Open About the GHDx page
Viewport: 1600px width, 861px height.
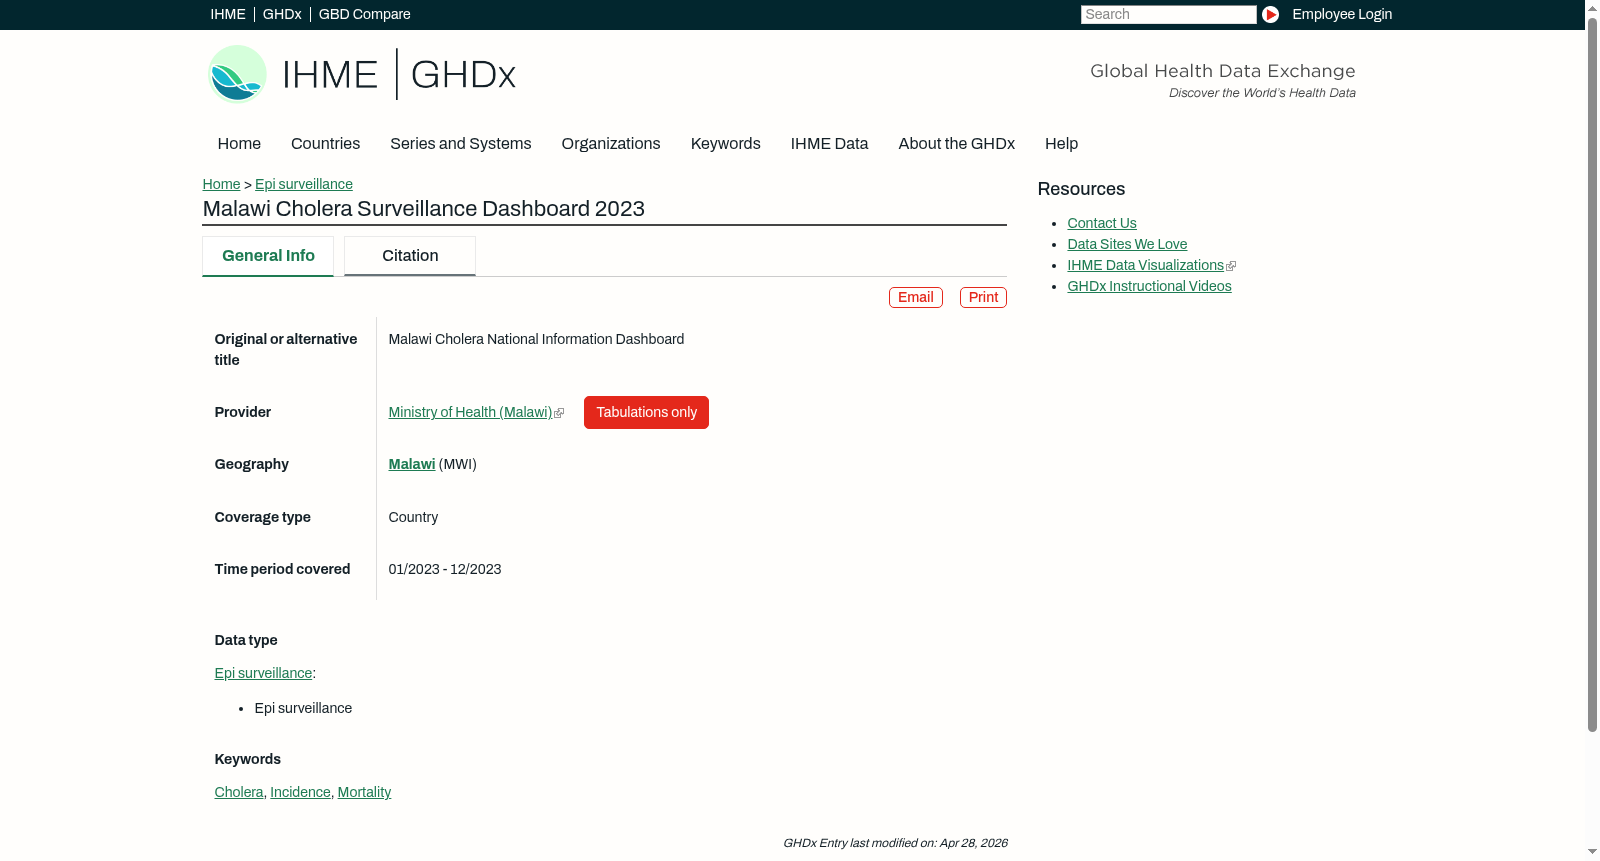(956, 144)
